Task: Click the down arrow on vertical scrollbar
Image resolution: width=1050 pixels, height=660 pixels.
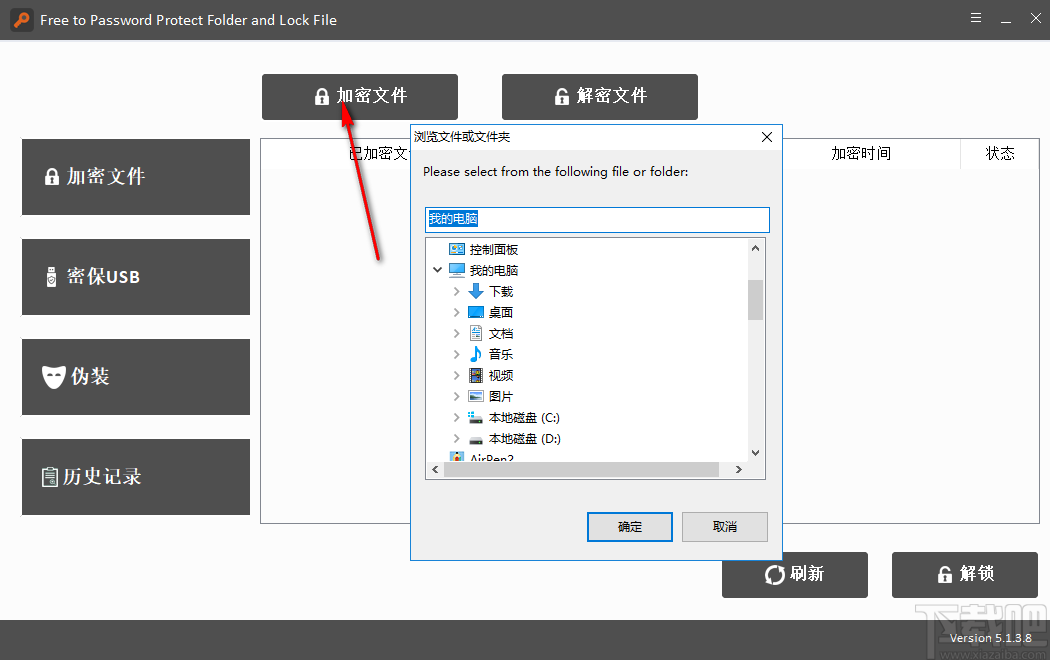Action: click(x=755, y=450)
